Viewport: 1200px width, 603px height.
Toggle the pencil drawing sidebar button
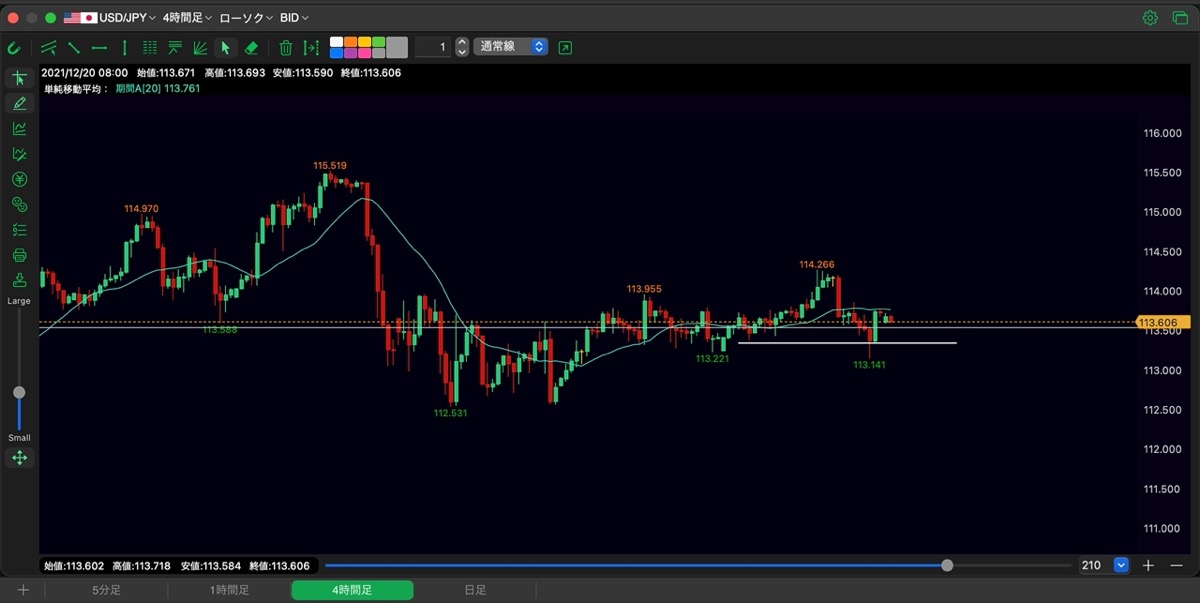click(19, 103)
